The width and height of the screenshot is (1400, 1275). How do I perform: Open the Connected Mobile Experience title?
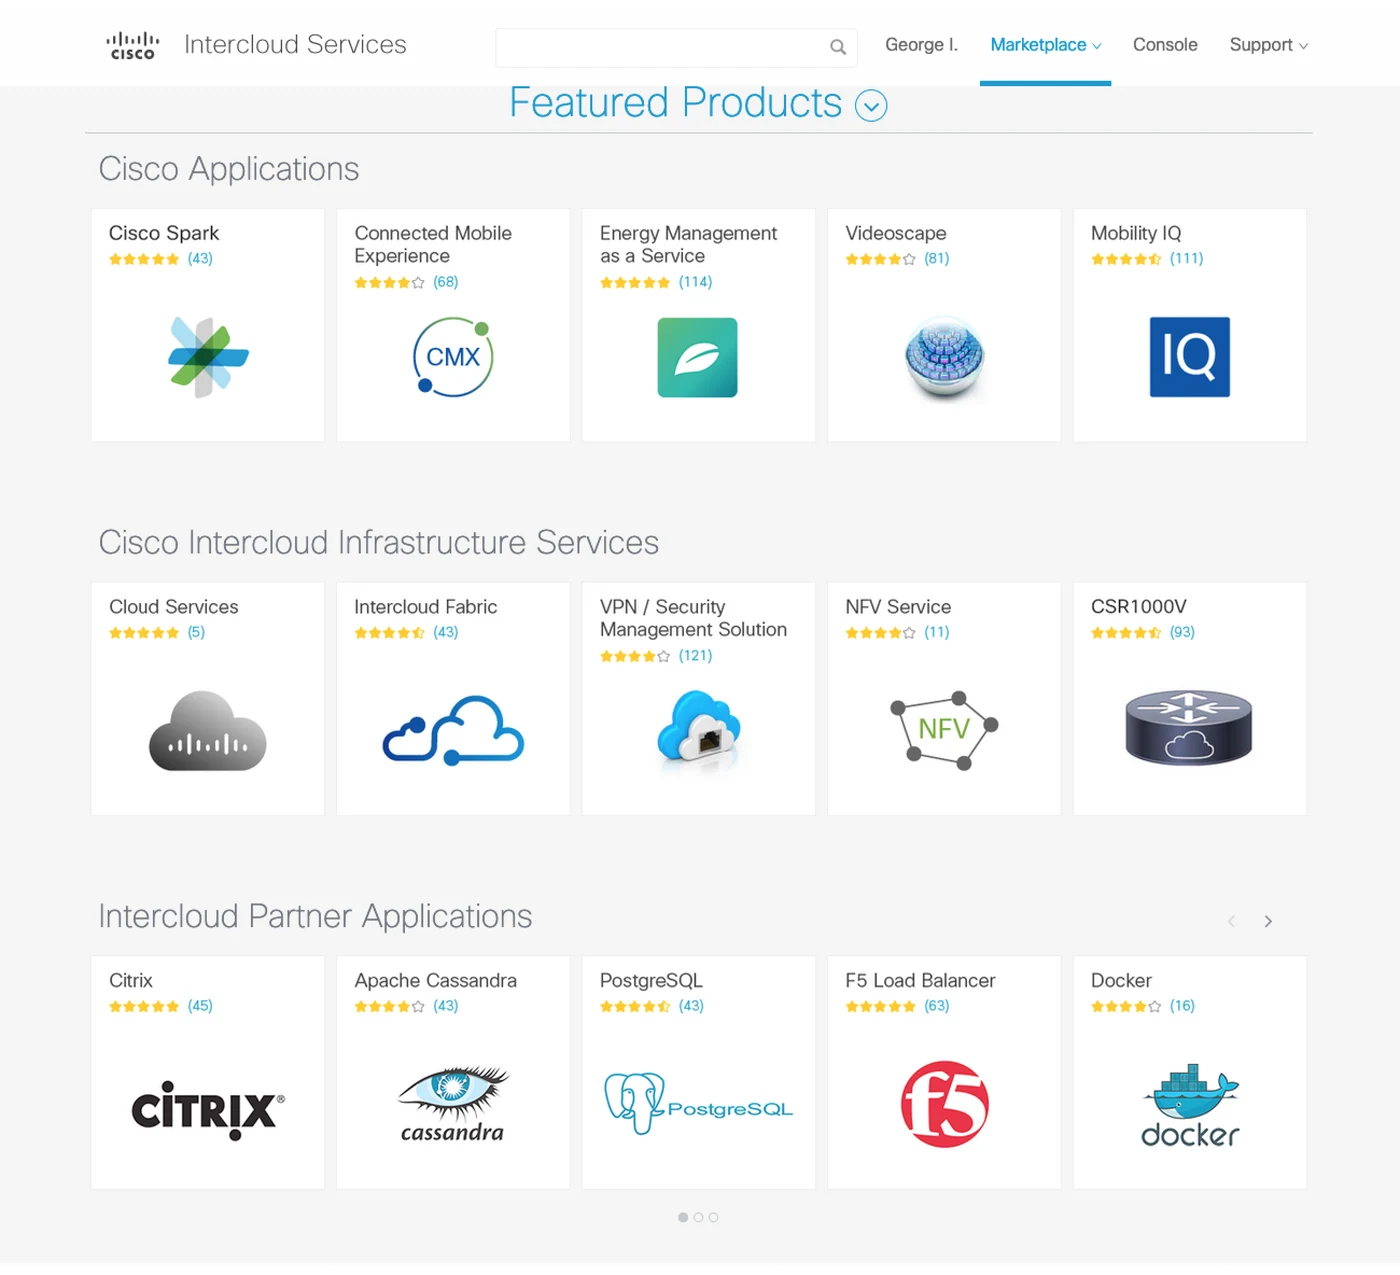pos(433,244)
